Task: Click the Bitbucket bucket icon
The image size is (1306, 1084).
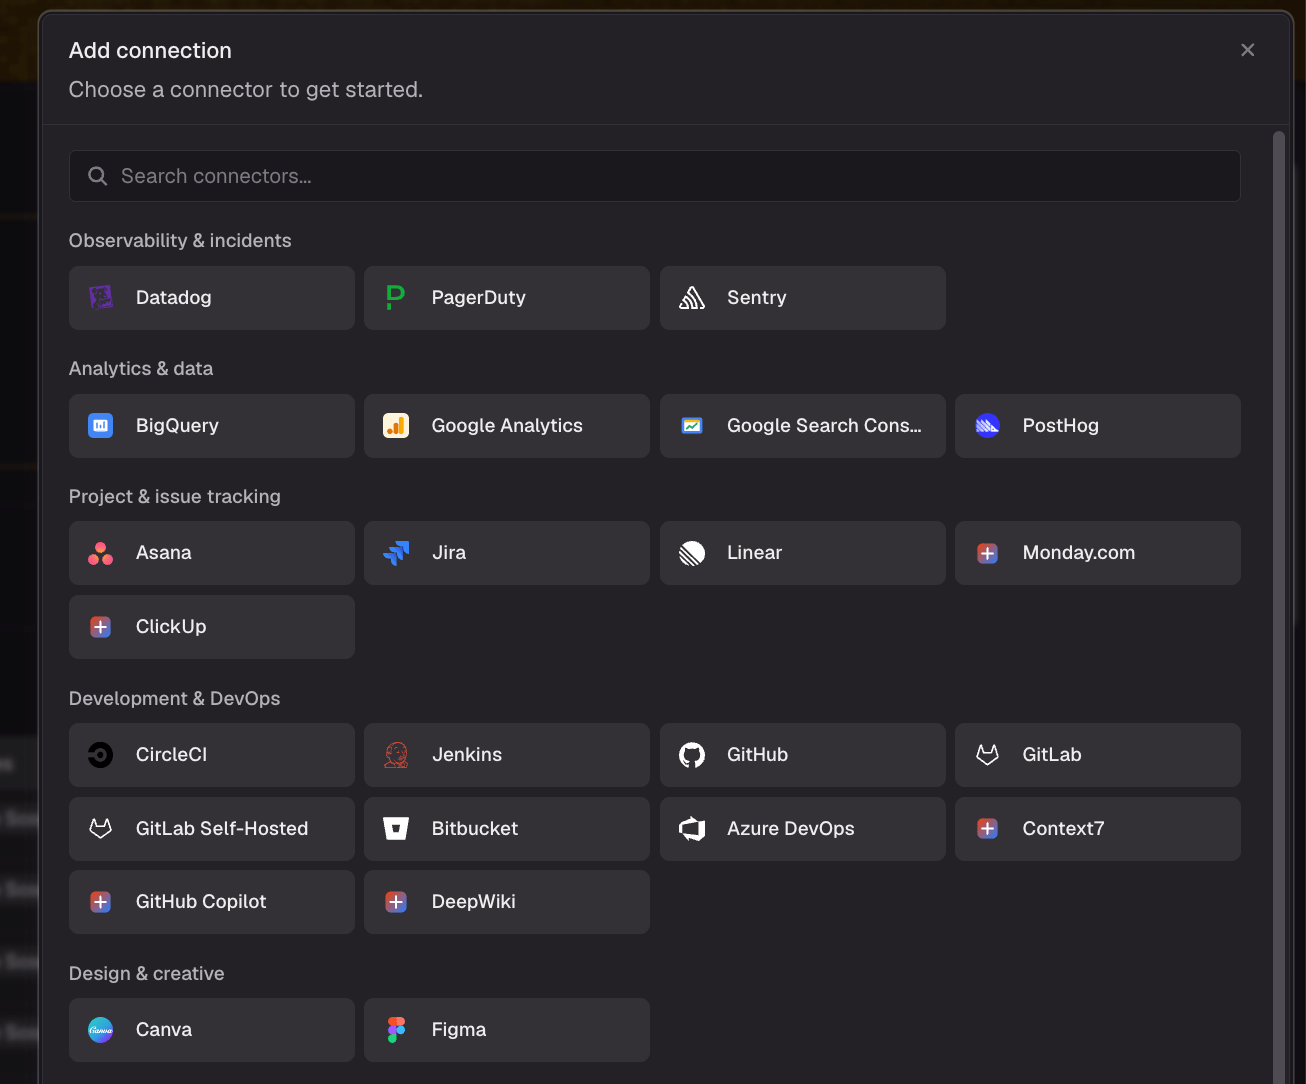Action: 396,829
